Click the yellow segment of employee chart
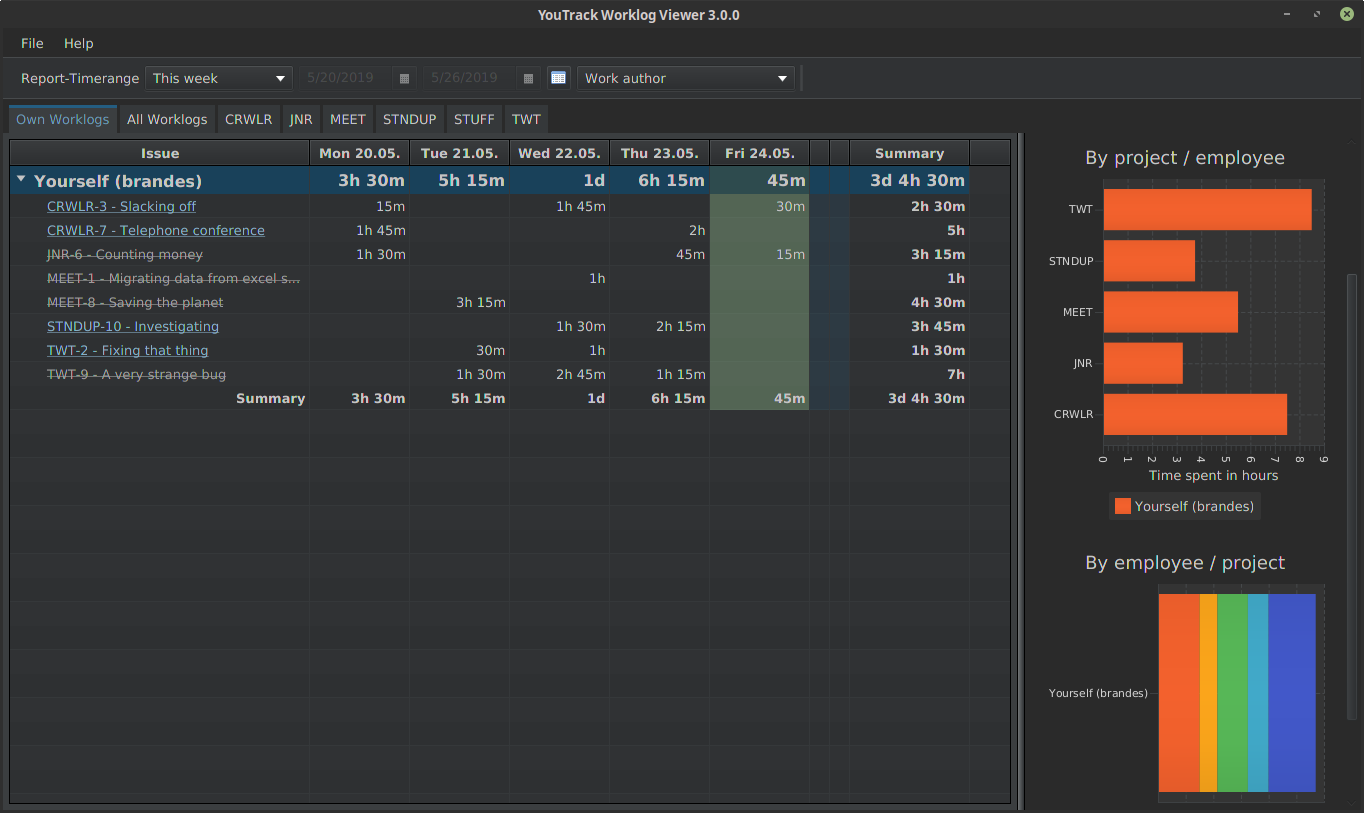This screenshot has height=813, width=1364. click(x=1208, y=693)
